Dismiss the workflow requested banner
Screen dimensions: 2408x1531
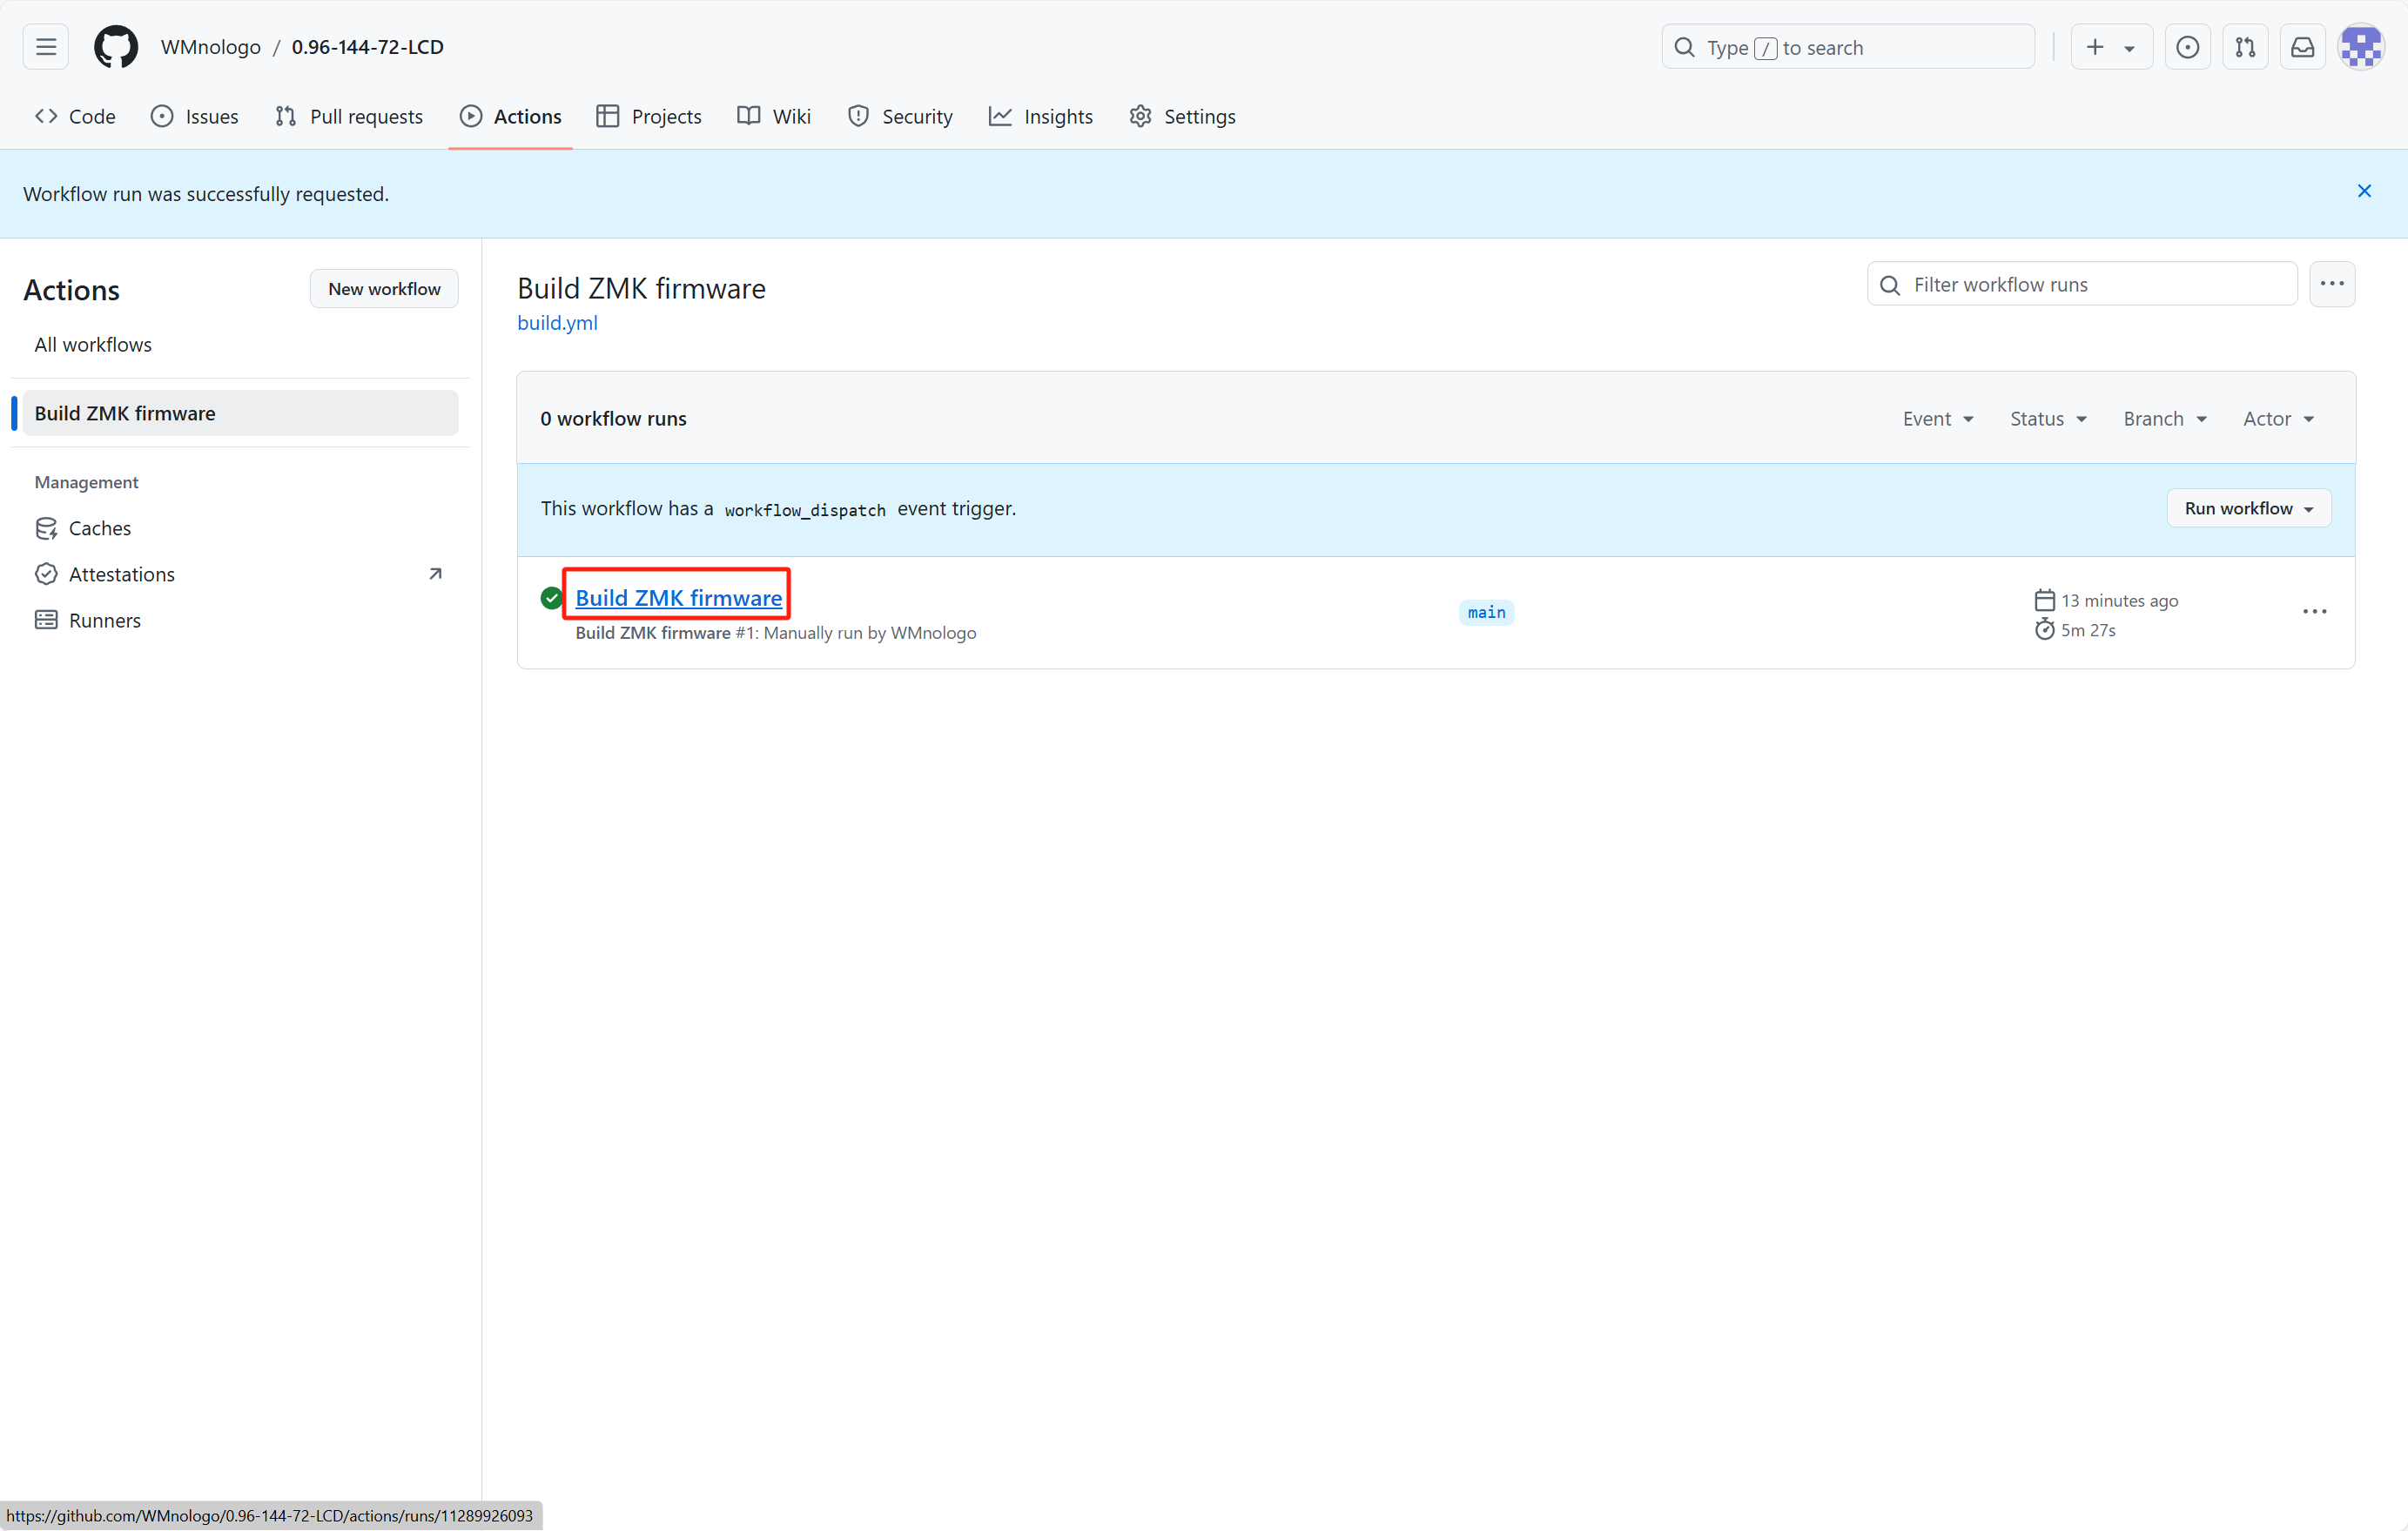point(2364,191)
